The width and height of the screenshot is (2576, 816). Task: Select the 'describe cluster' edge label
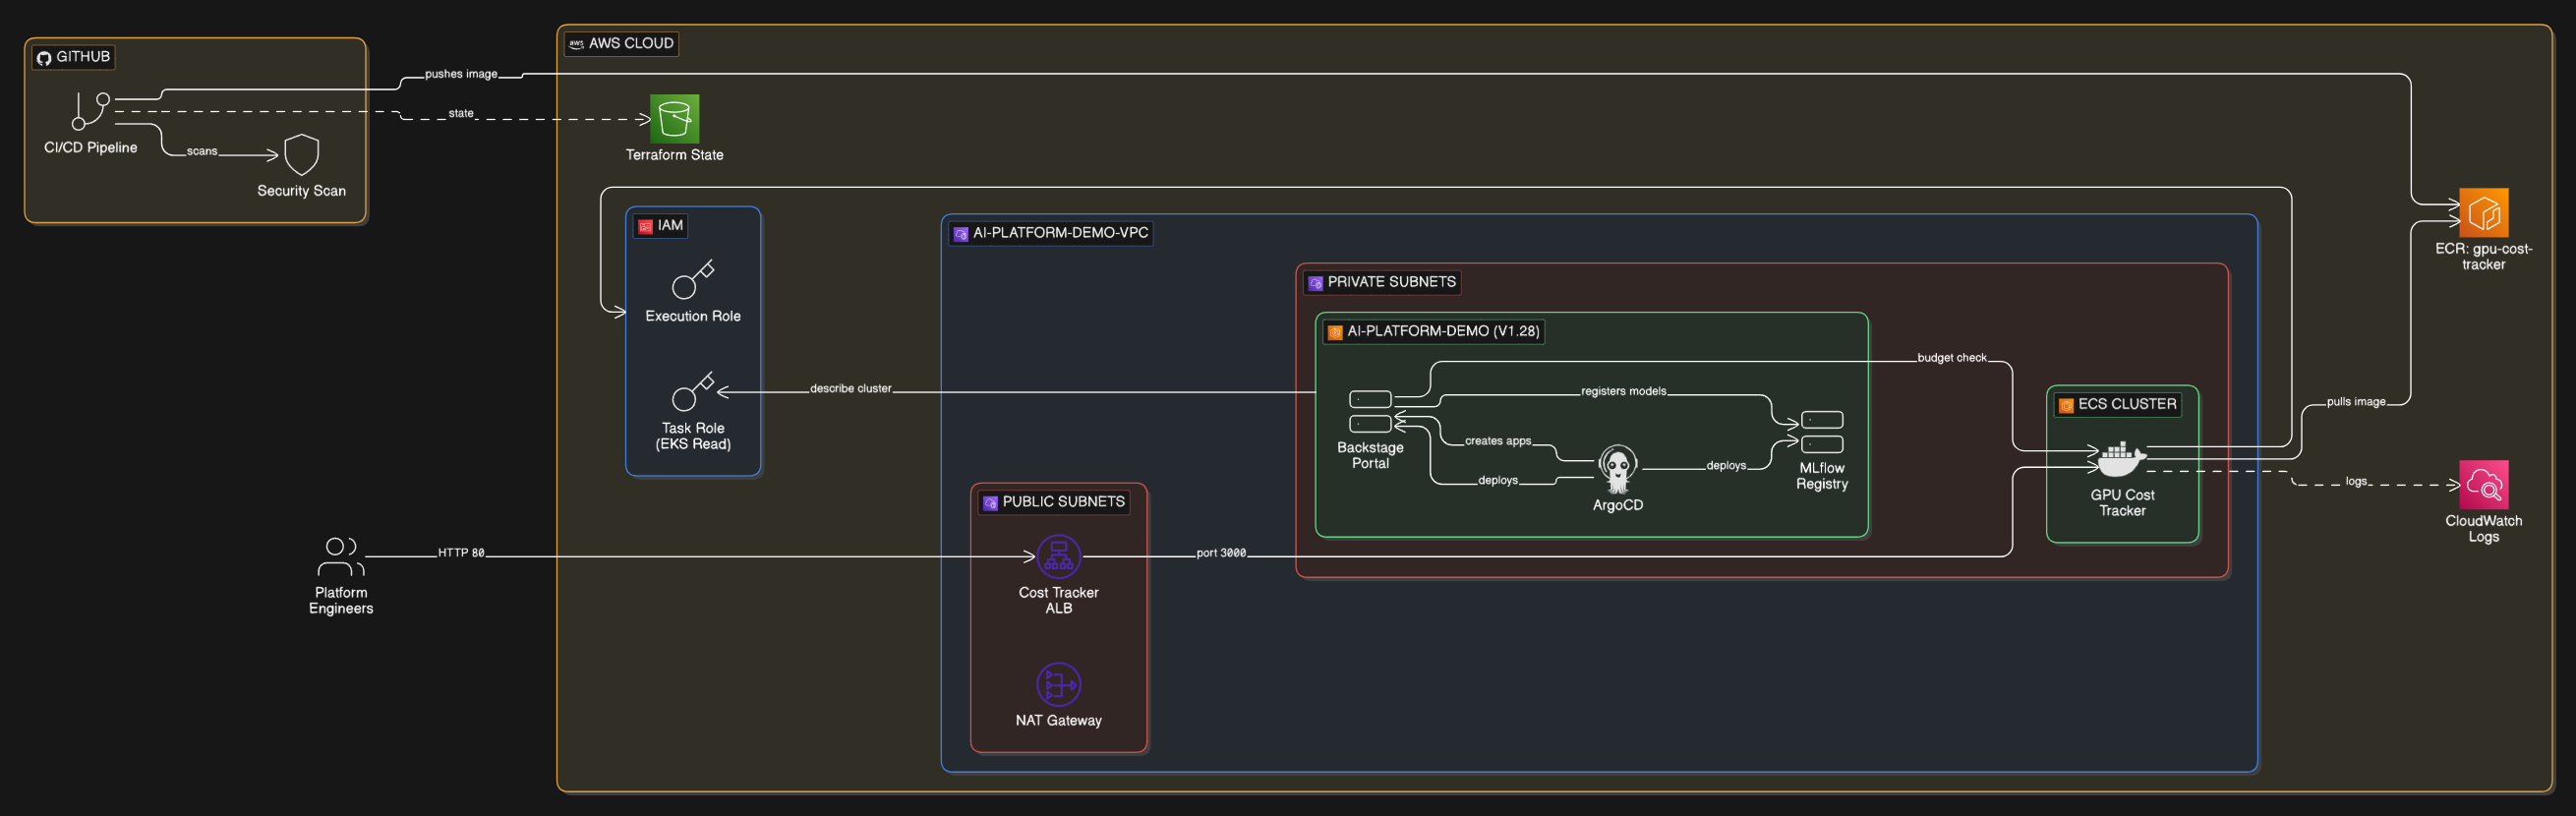(850, 388)
